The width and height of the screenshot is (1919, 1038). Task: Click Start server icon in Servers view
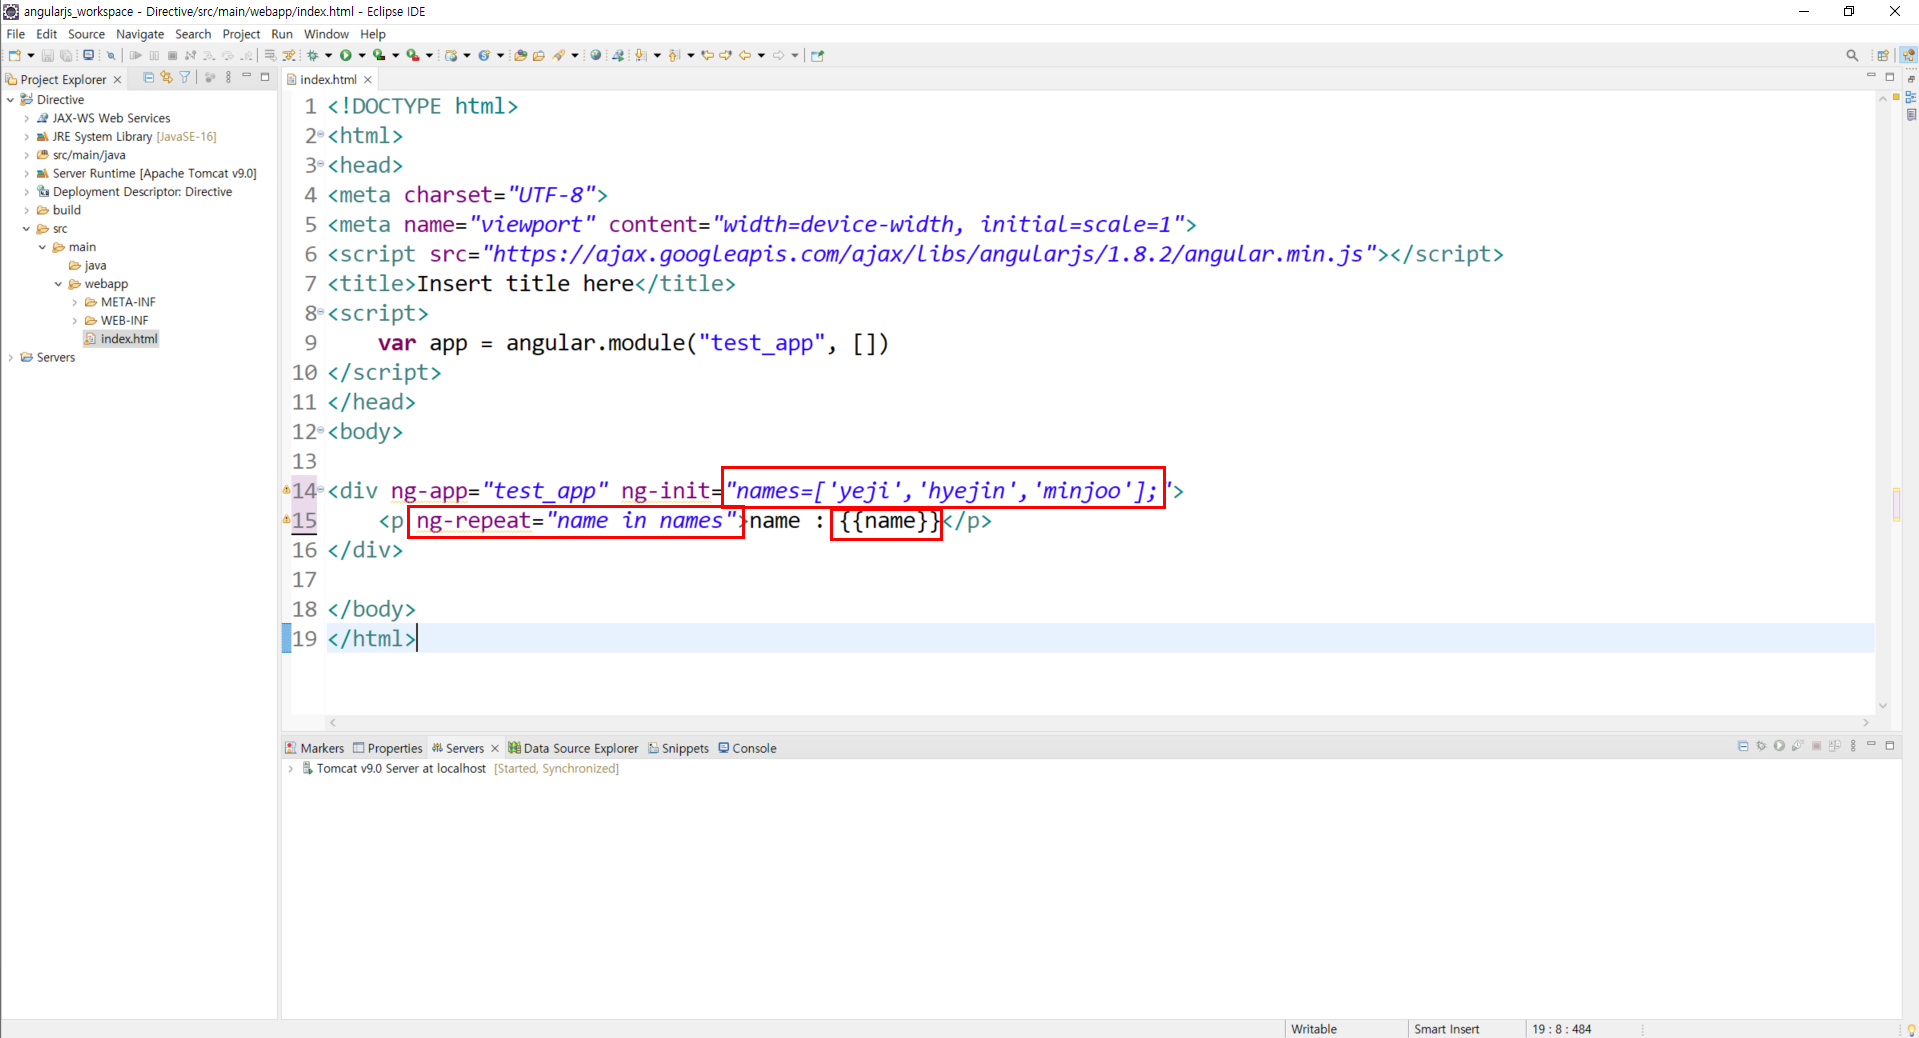click(1779, 746)
